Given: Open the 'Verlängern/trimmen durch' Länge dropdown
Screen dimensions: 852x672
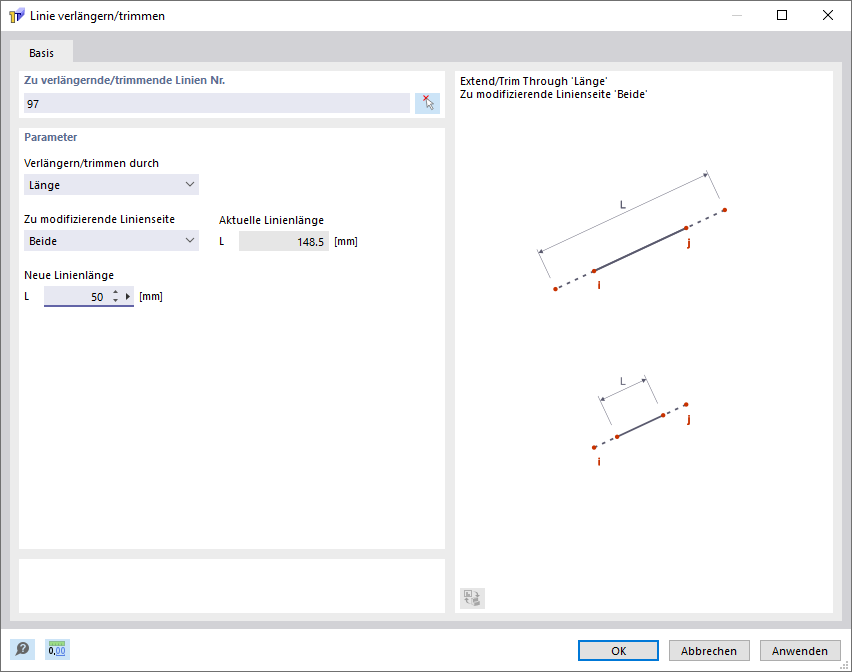Looking at the screenshot, I should pyautogui.click(x=111, y=185).
